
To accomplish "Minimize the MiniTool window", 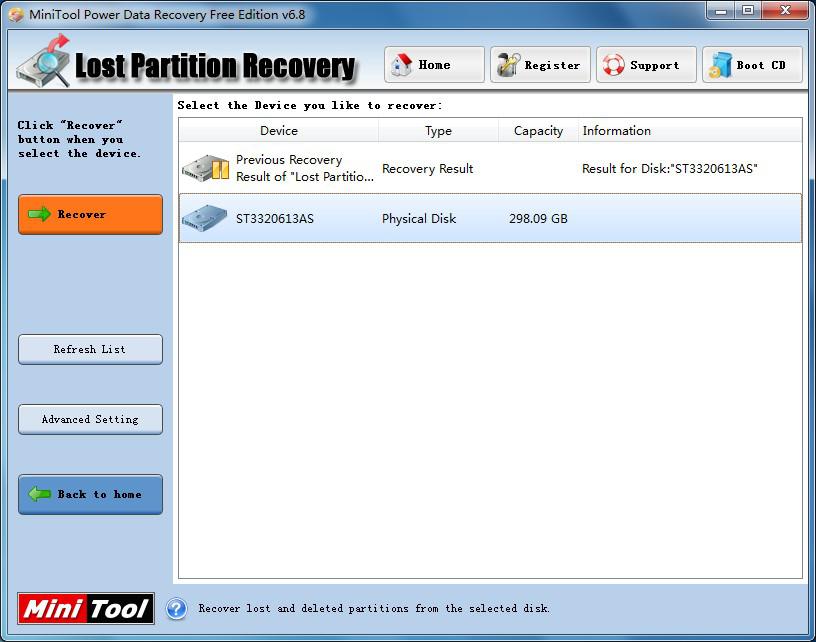I will [721, 11].
